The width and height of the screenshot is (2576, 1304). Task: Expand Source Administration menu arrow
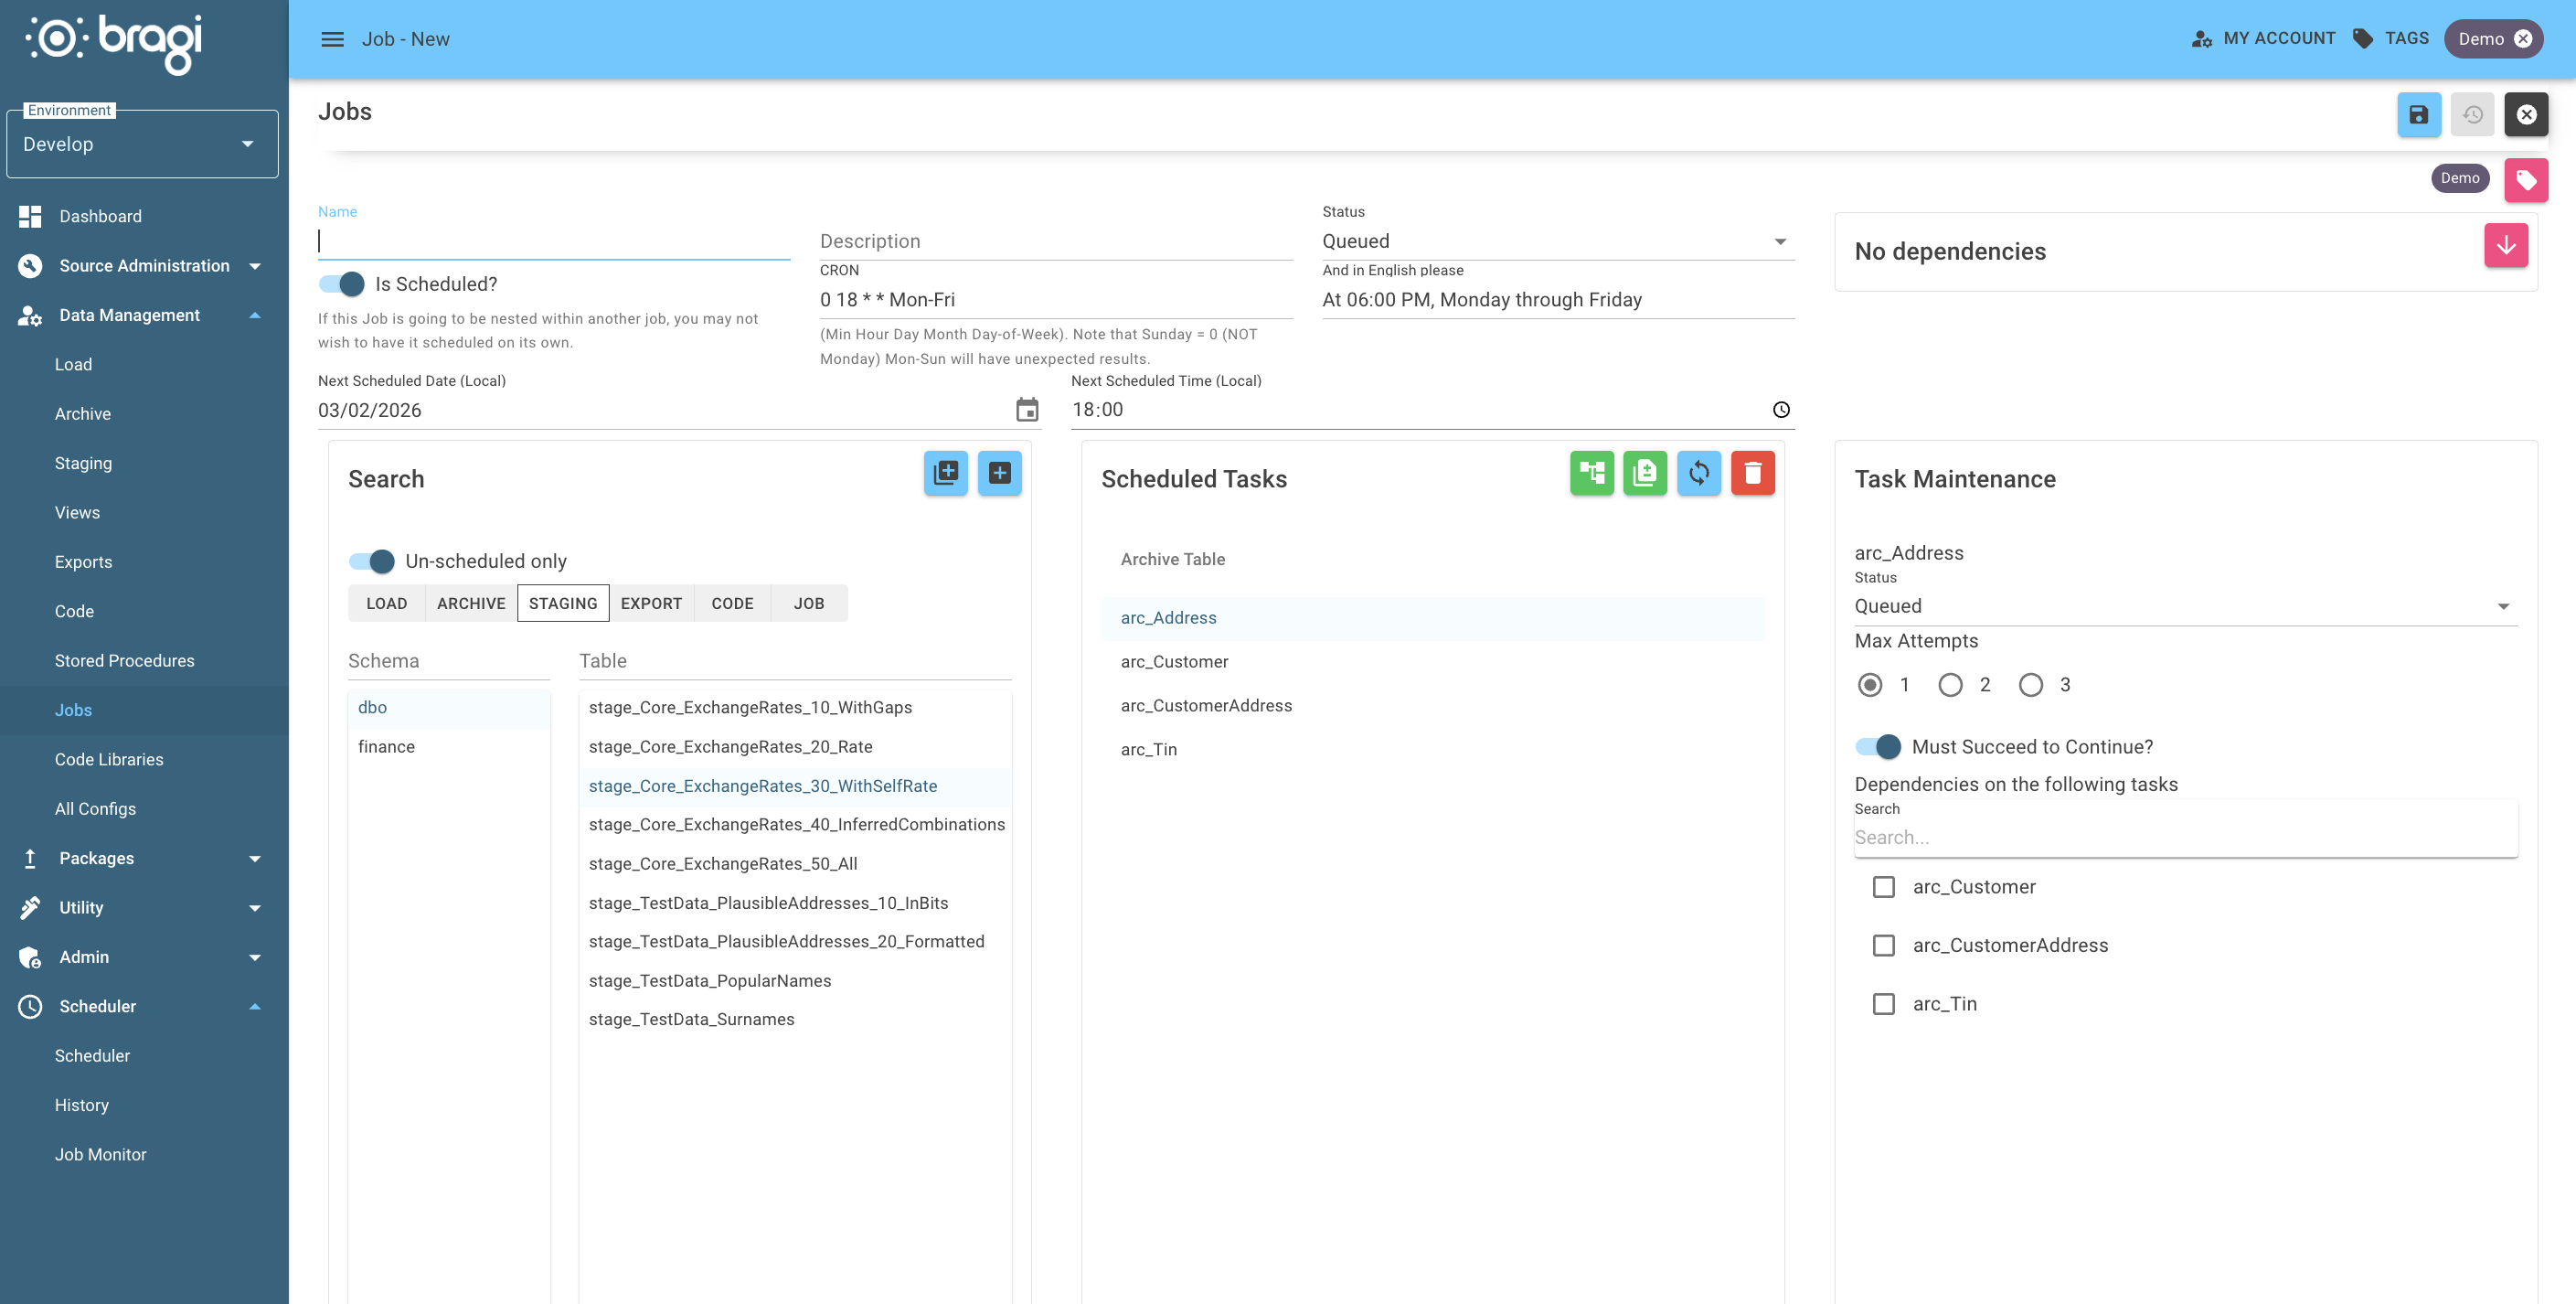tap(255, 266)
